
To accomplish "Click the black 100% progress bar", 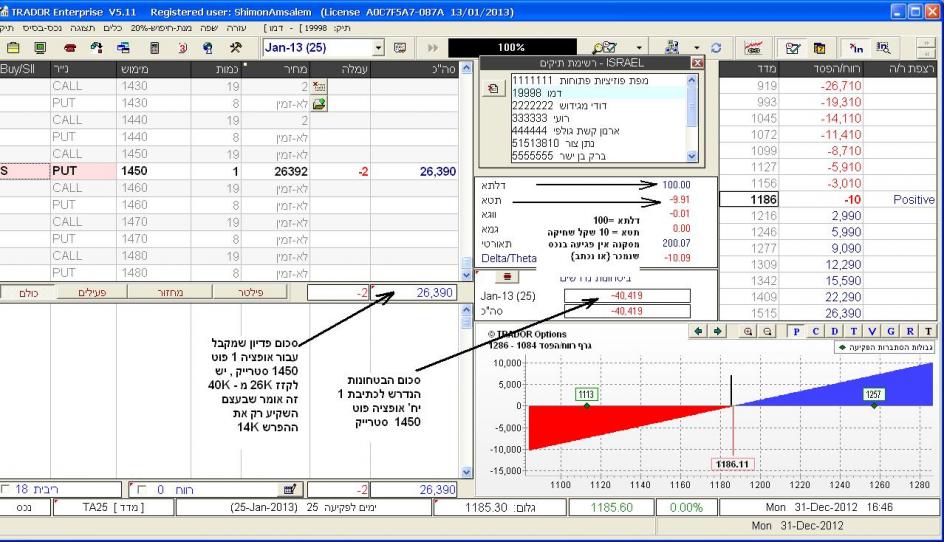I will [512, 48].
